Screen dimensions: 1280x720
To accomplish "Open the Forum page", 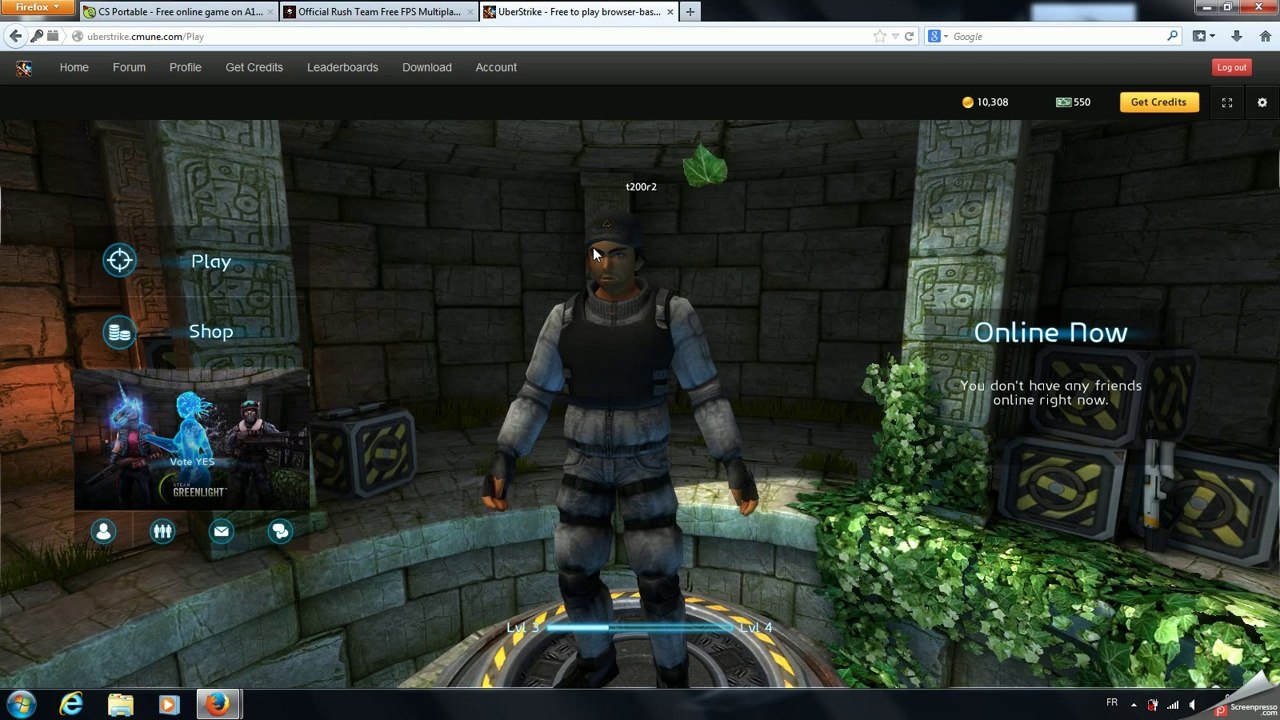I will (129, 67).
